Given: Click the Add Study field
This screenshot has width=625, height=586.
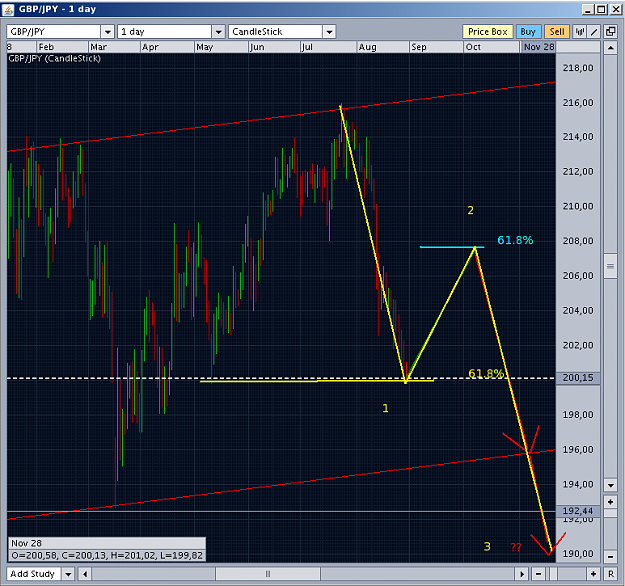Looking at the screenshot, I should tap(33, 574).
